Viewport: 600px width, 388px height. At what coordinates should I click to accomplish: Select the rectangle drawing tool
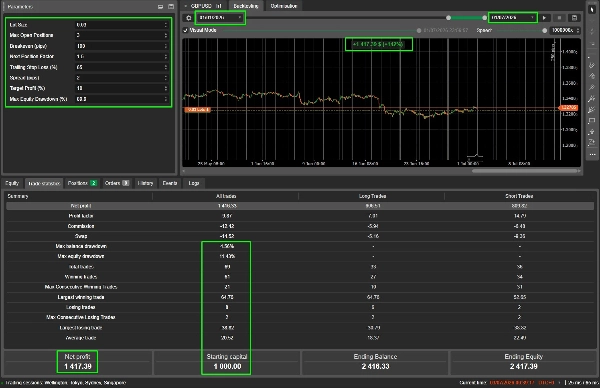coord(592,121)
